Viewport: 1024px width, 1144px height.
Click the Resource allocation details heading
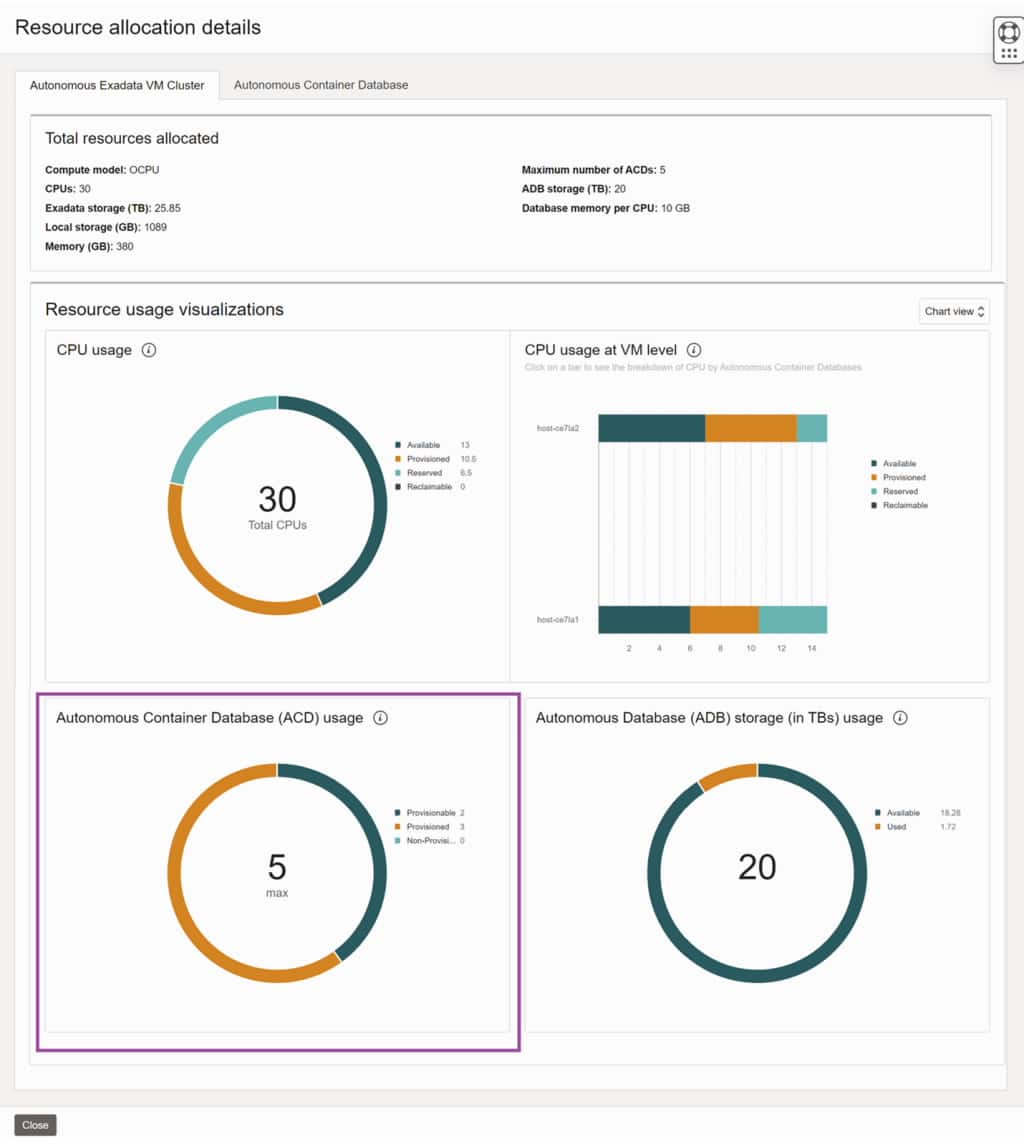[x=137, y=27]
